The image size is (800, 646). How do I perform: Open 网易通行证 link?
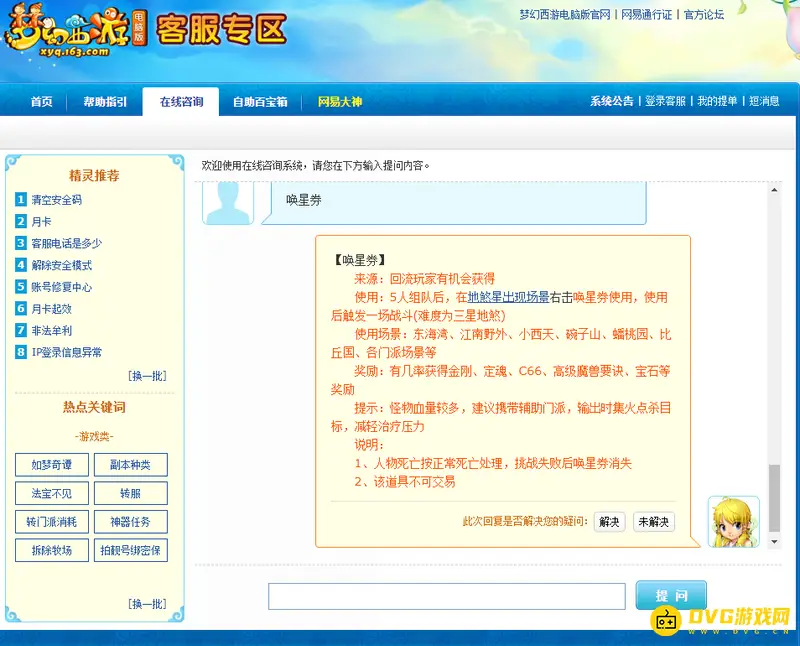(x=646, y=15)
